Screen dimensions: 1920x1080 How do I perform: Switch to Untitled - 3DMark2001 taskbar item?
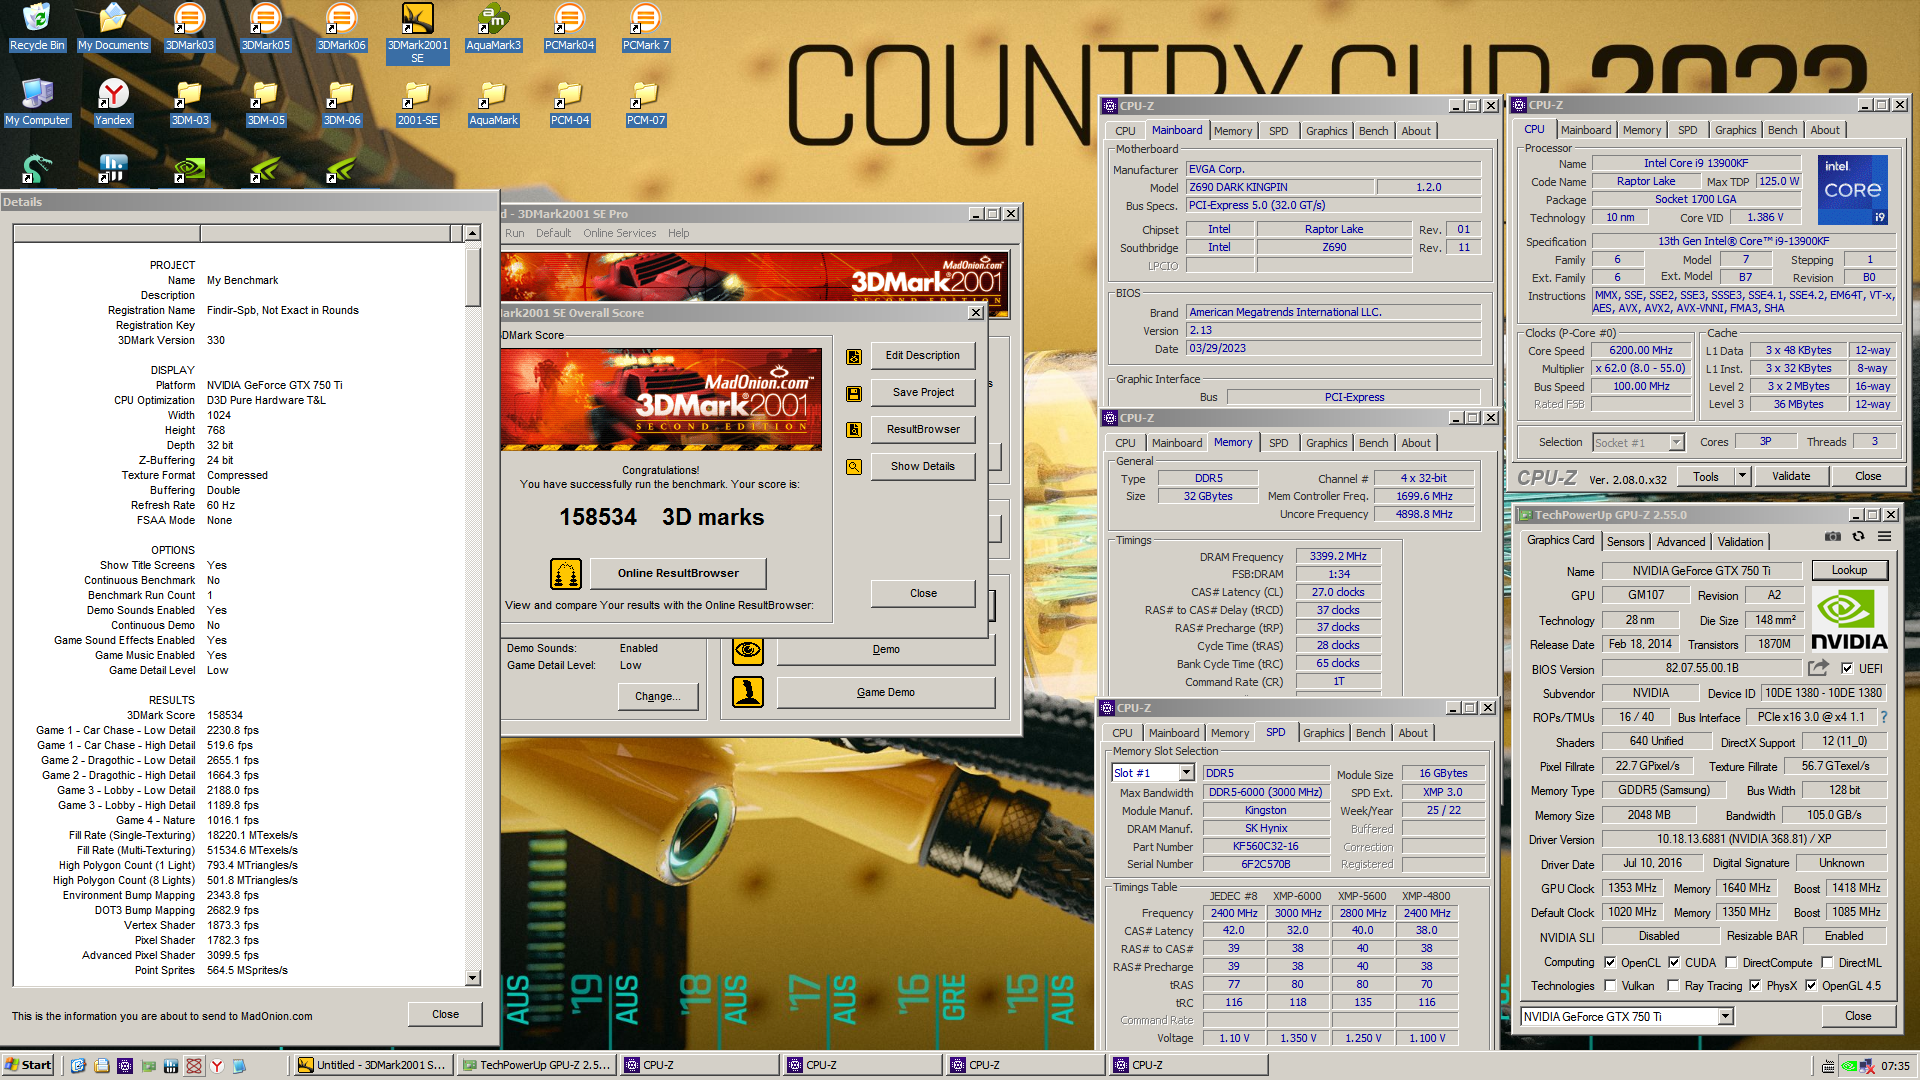373,1066
